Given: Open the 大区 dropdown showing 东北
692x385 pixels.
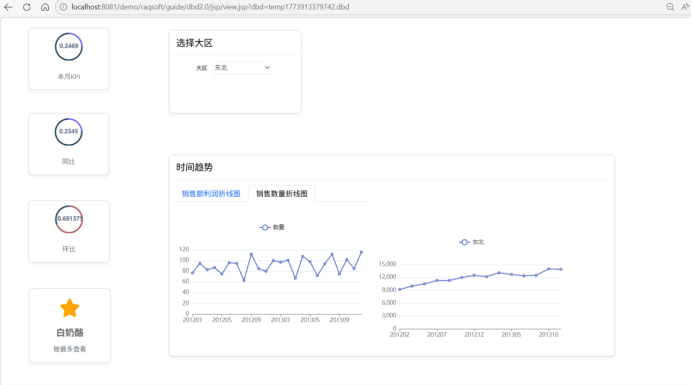Looking at the screenshot, I should point(241,68).
